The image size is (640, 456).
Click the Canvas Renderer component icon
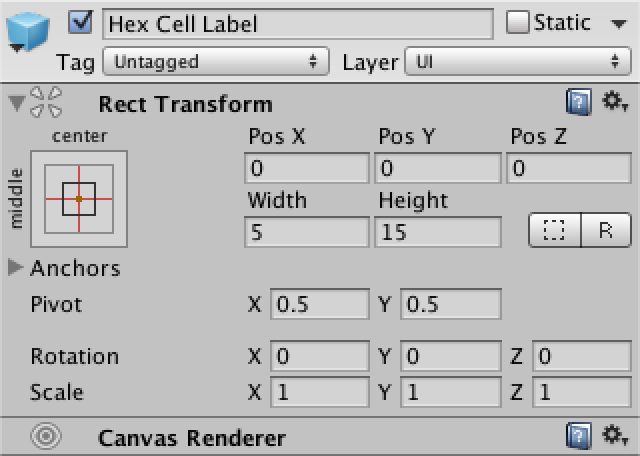tap(48, 437)
